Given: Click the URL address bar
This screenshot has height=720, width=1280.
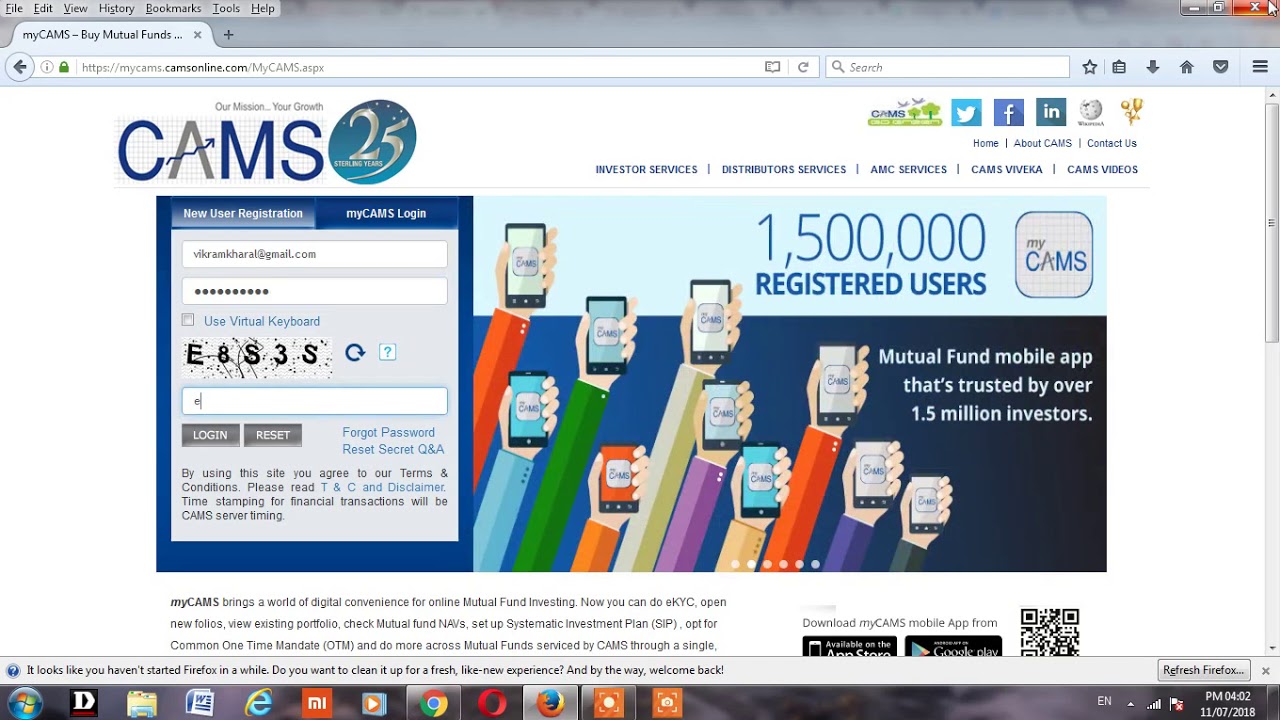Looking at the screenshot, I should [418, 67].
